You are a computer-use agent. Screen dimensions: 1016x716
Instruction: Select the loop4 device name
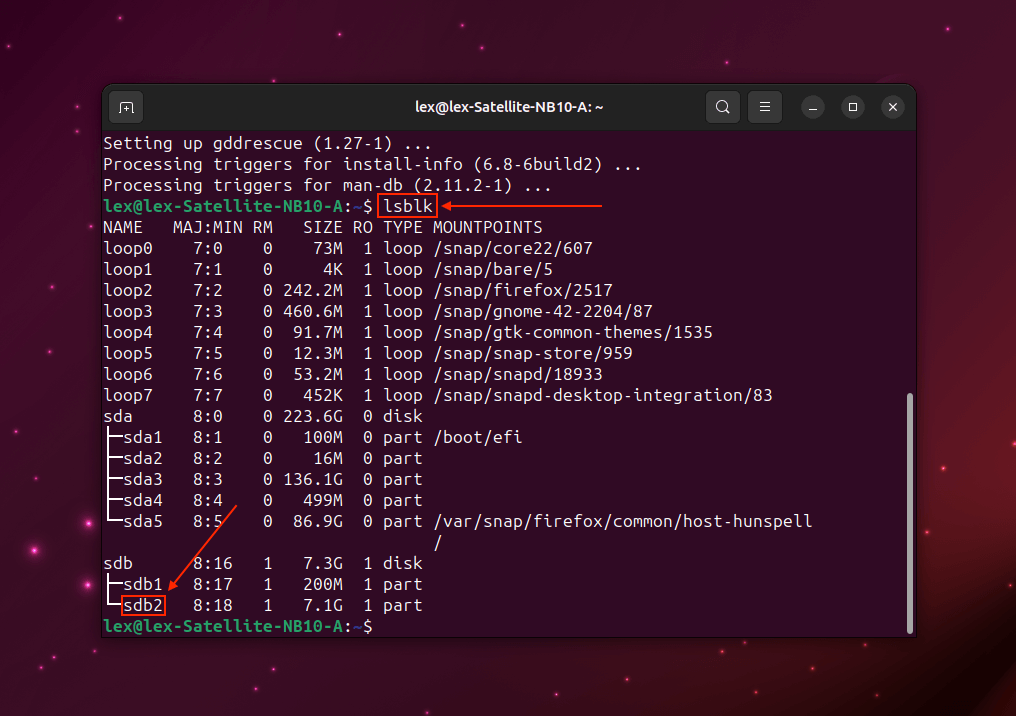point(128,332)
